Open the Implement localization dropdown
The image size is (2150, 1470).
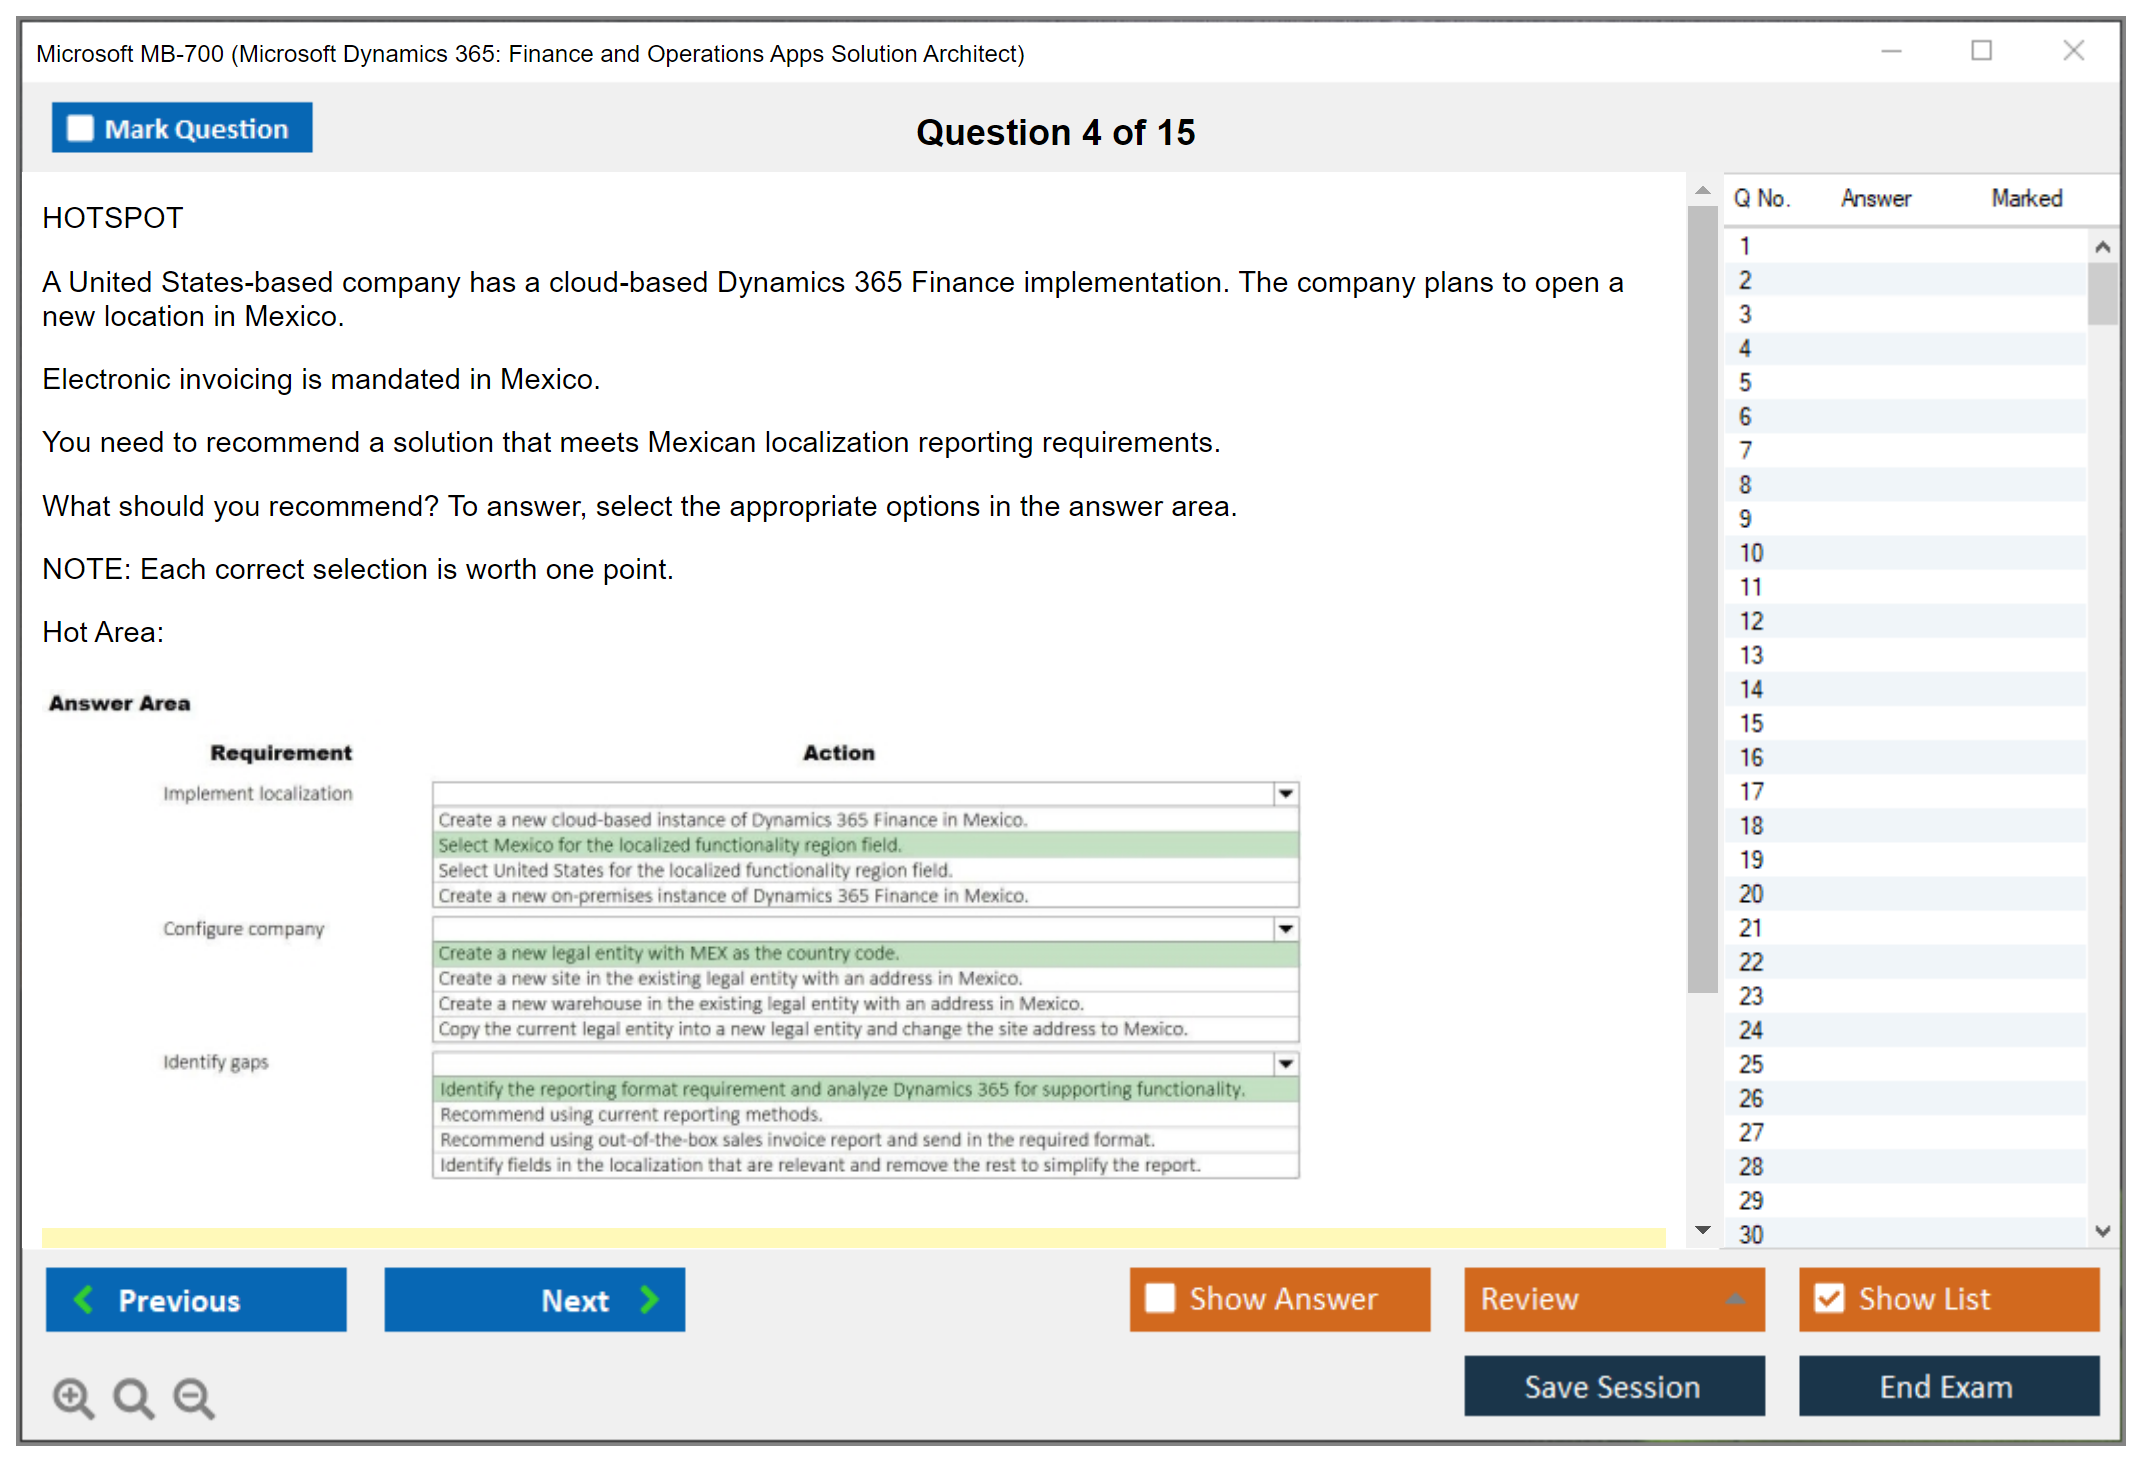click(x=1286, y=794)
